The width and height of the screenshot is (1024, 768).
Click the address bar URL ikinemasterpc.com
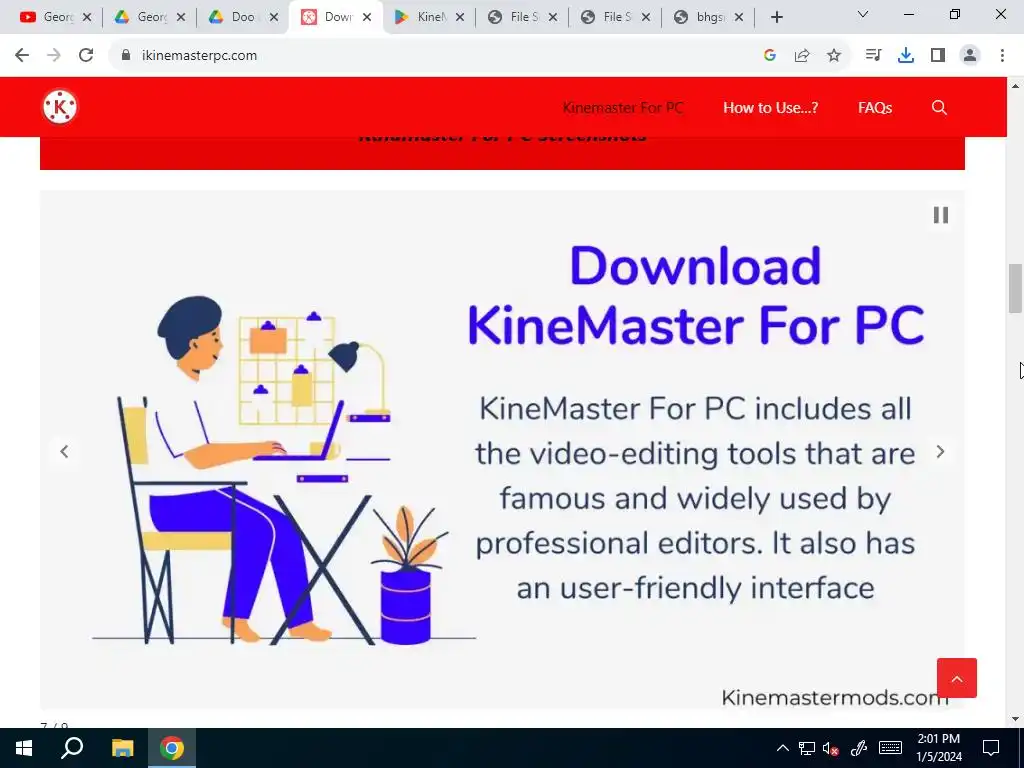(199, 56)
